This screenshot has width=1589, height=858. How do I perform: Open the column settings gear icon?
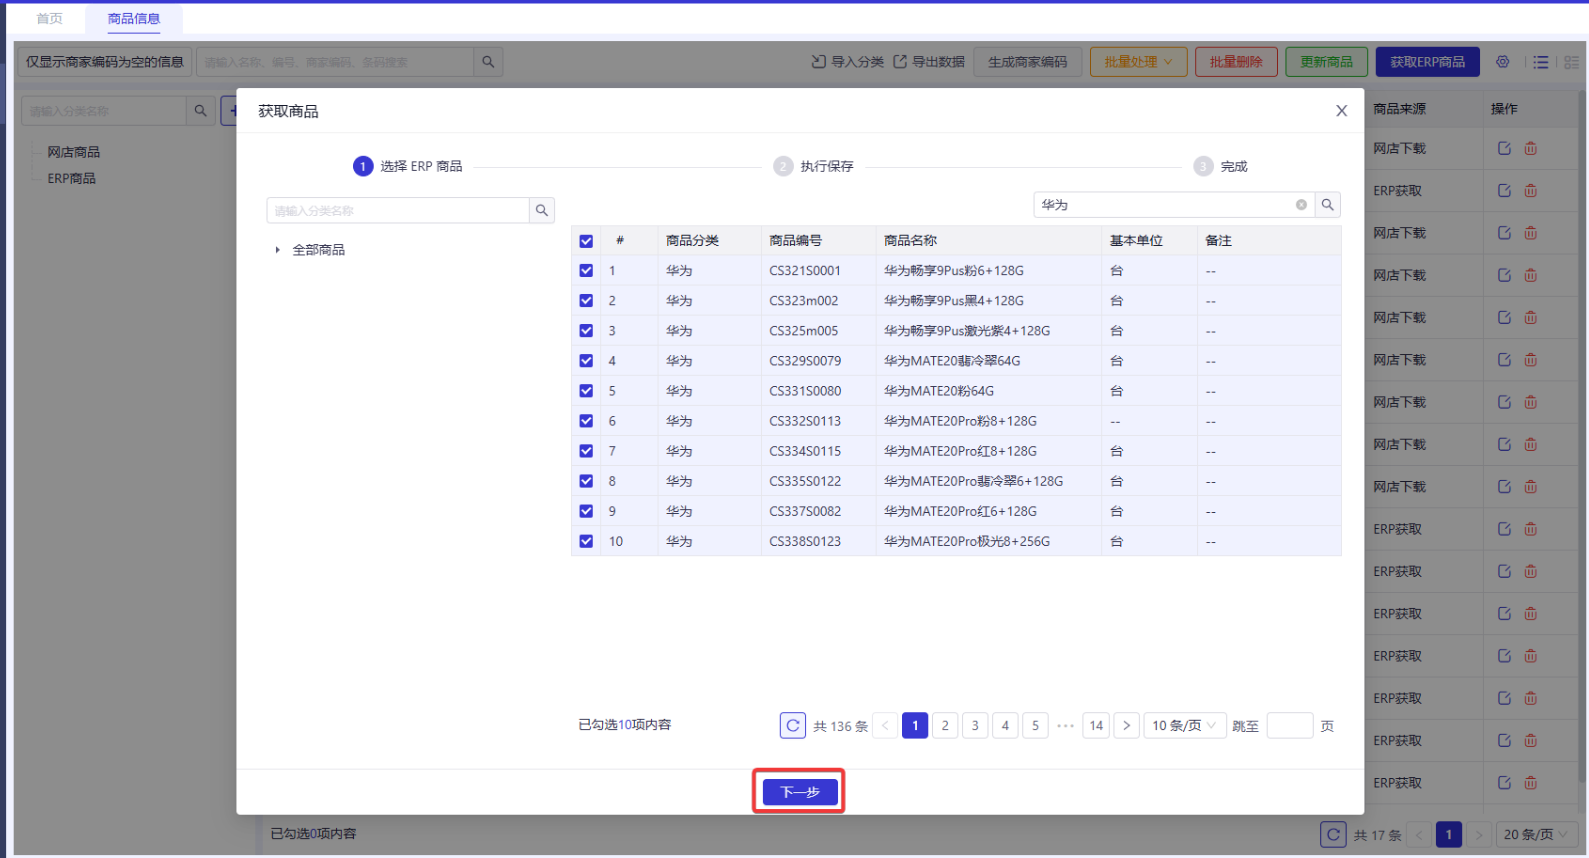1502,62
